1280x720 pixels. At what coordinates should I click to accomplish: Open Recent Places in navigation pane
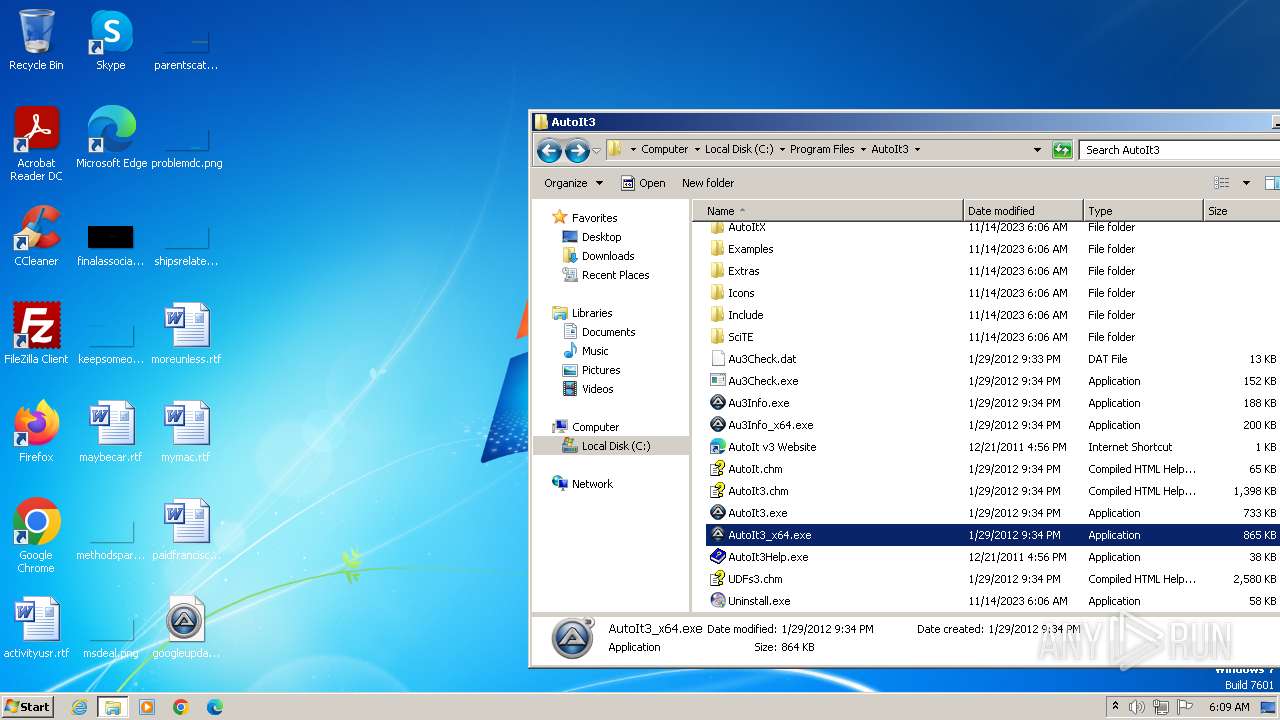click(x=605, y=275)
